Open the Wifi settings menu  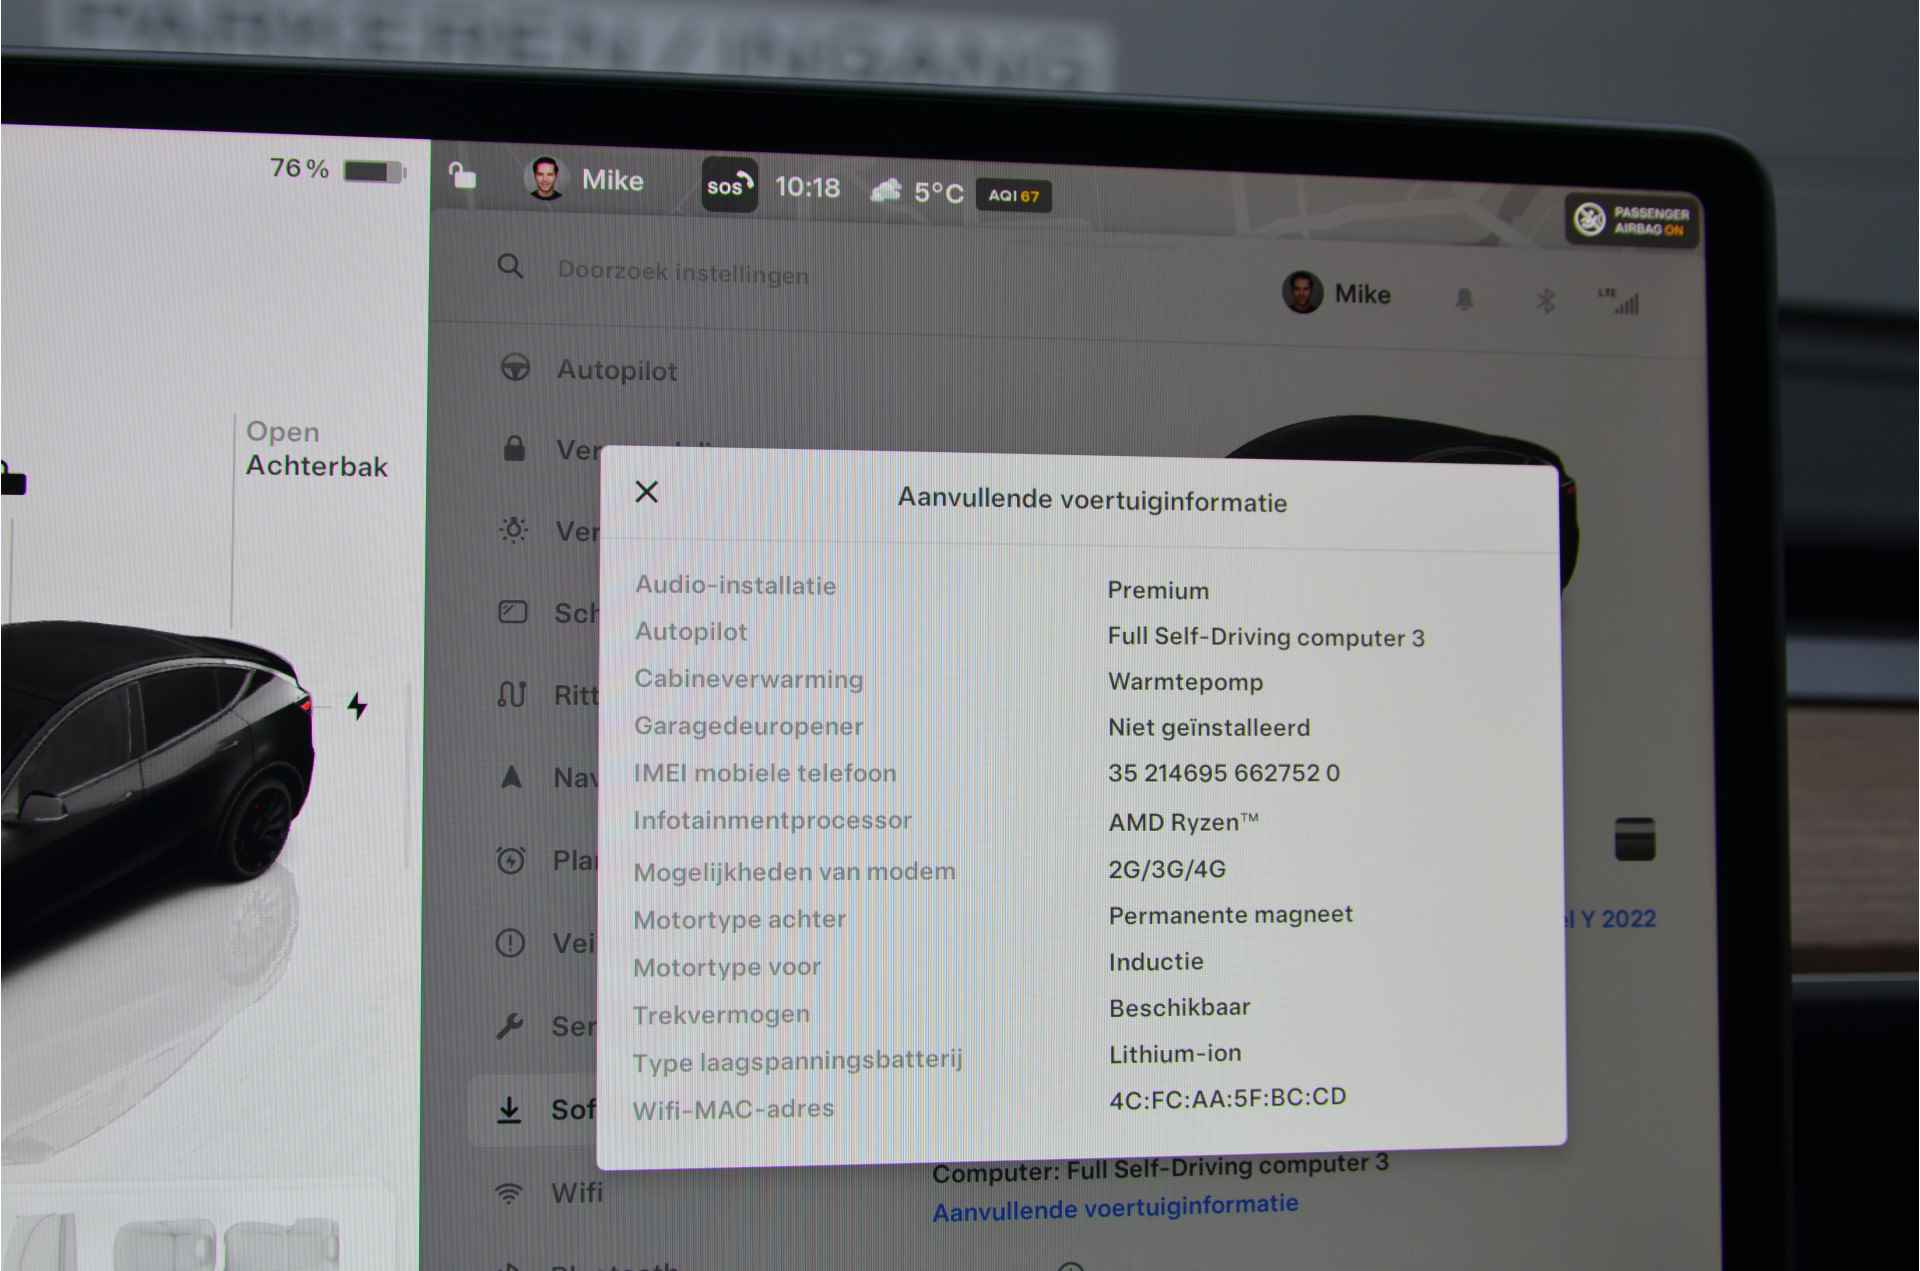pyautogui.click(x=577, y=1192)
